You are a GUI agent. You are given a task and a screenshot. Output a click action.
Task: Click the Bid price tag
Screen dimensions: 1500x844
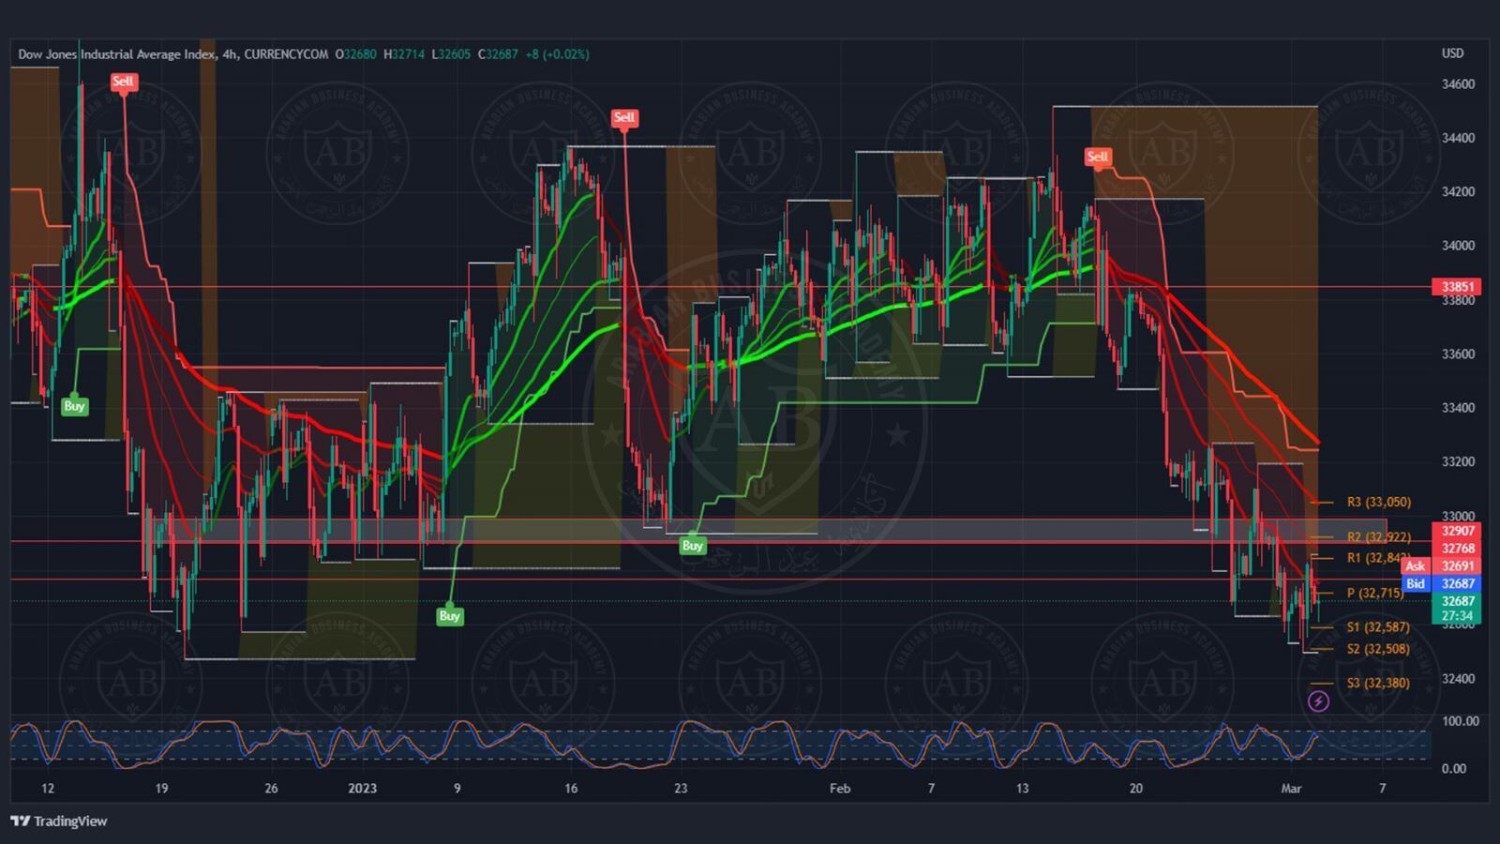[x=1415, y=584]
